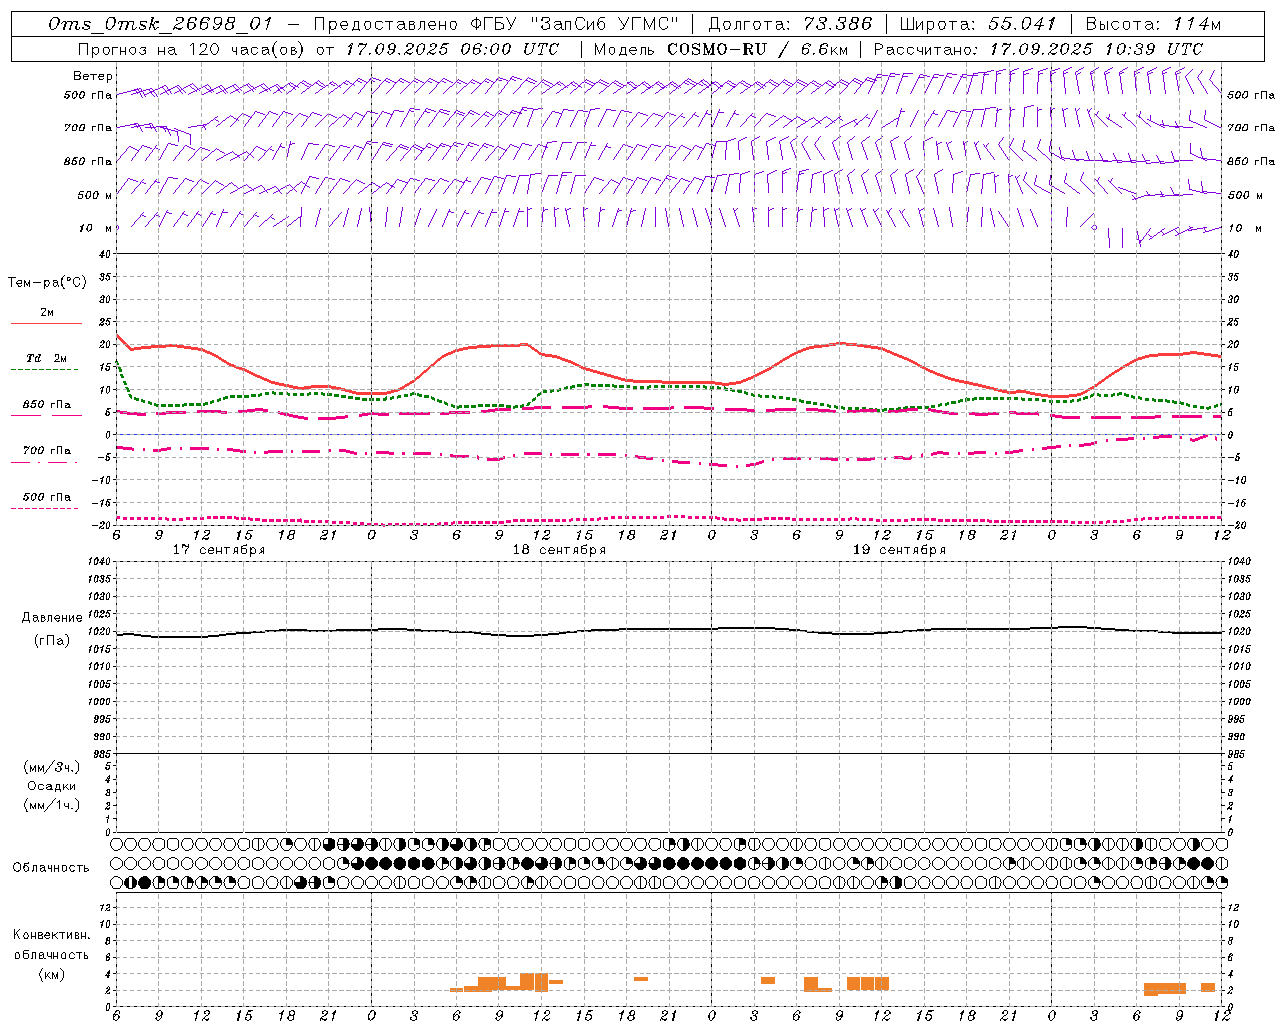Click the black pressure curve
This screenshot has height=1024, width=1280.
(x=670, y=630)
